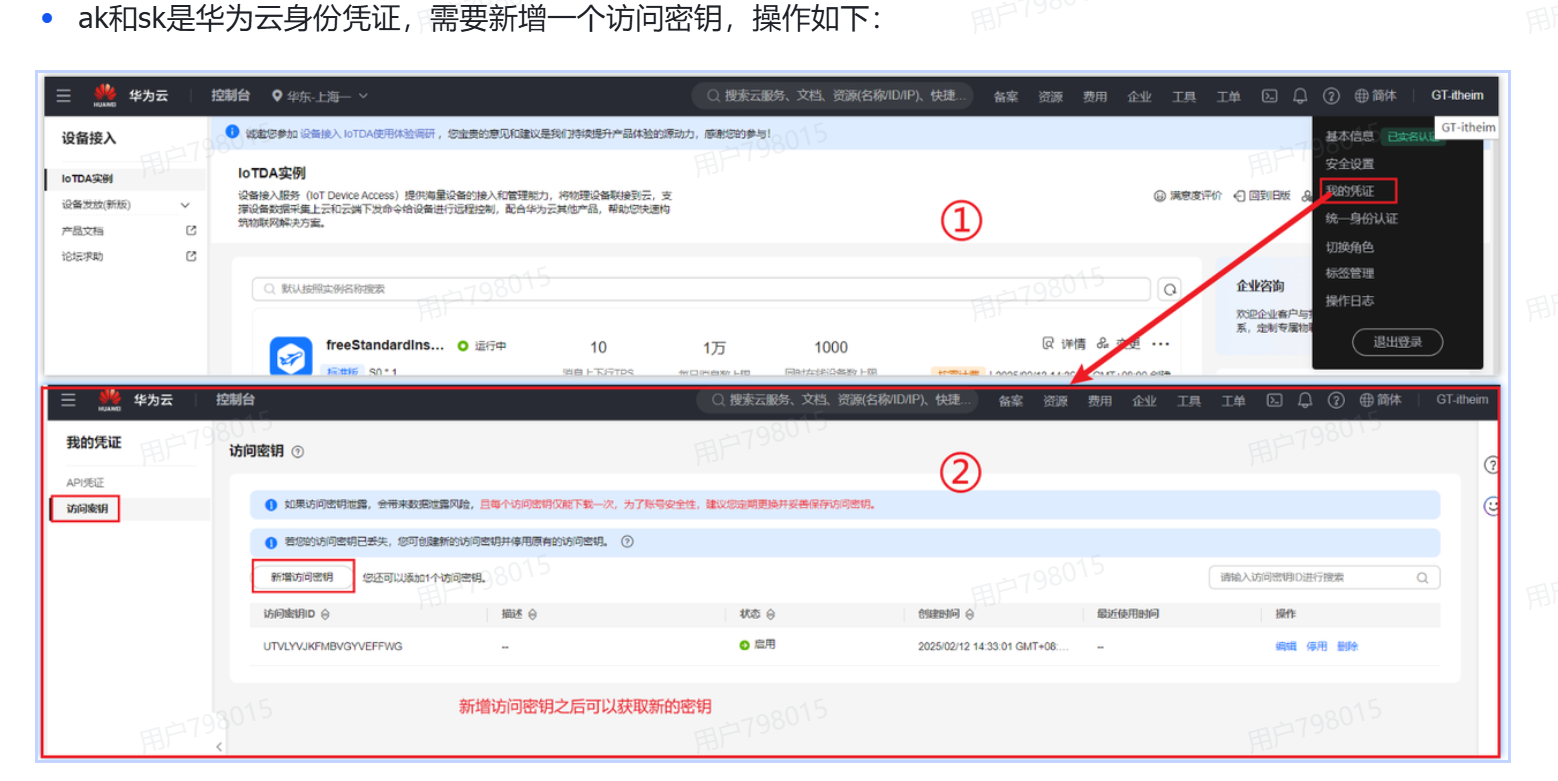Click 删除 for key UTVLYVJKFMBVGYVEFFWG
This screenshot has height=781, width=1558.
pyautogui.click(x=1347, y=646)
